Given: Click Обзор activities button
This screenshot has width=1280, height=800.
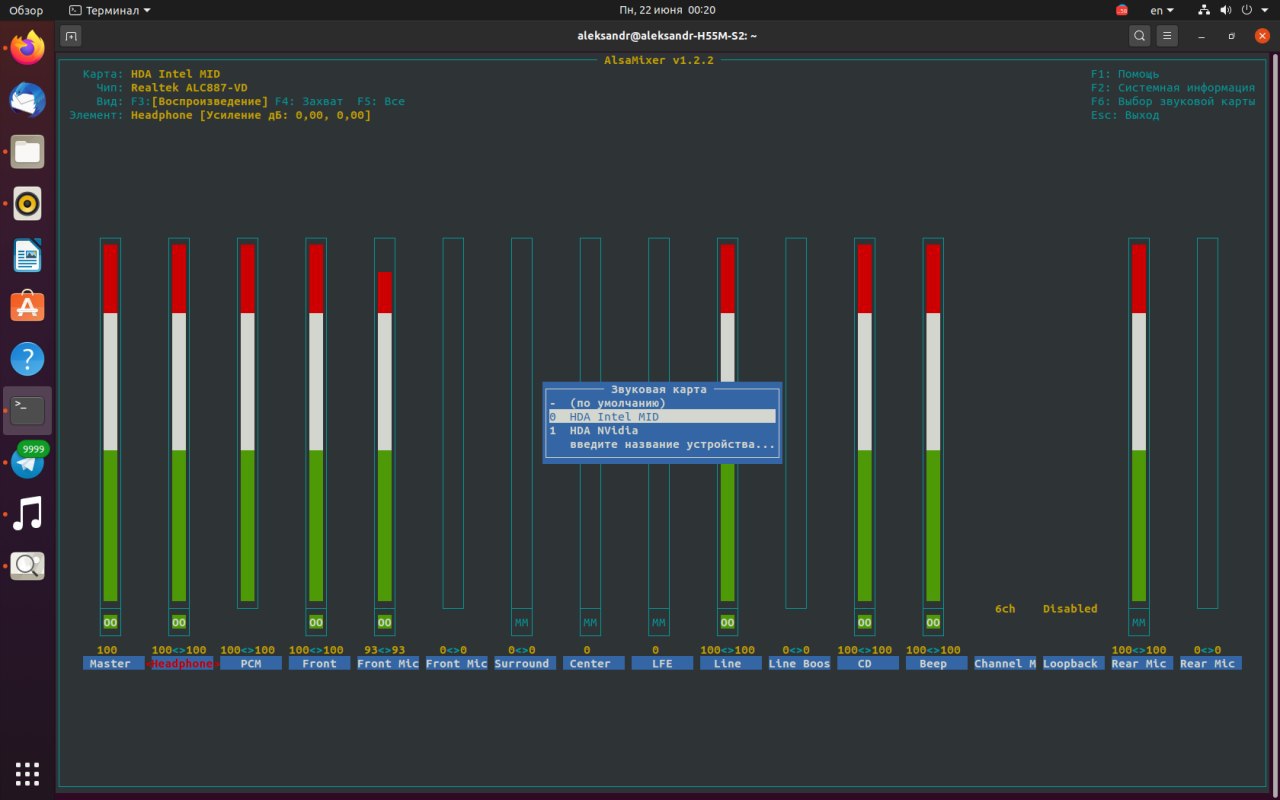Looking at the screenshot, I should point(26,10).
